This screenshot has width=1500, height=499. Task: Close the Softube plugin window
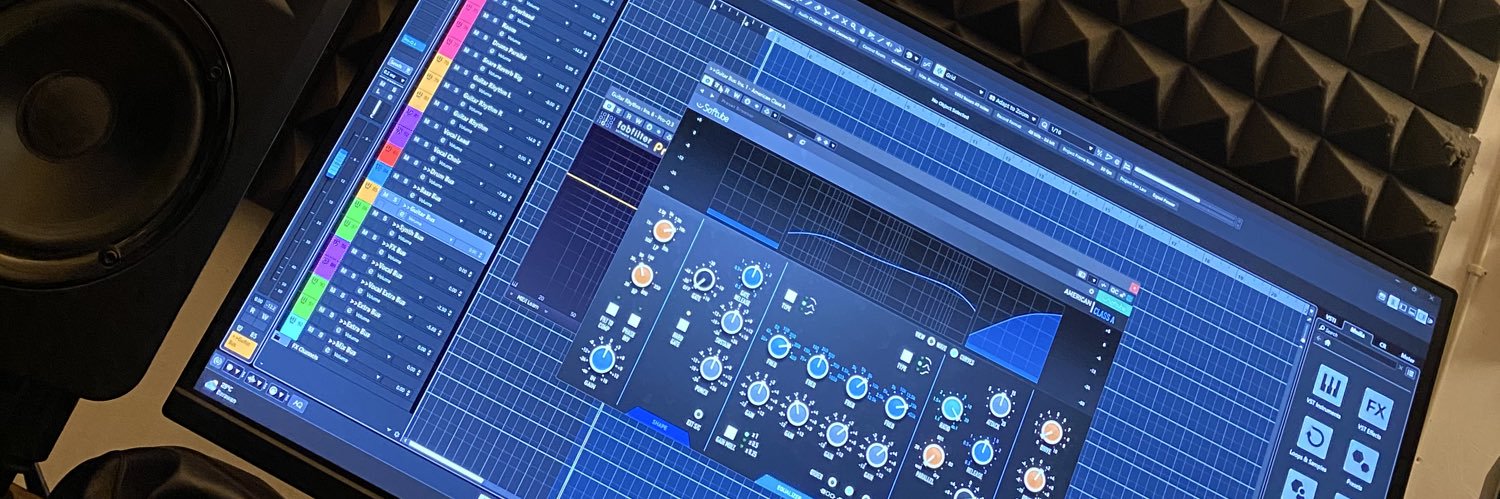[x=1135, y=289]
